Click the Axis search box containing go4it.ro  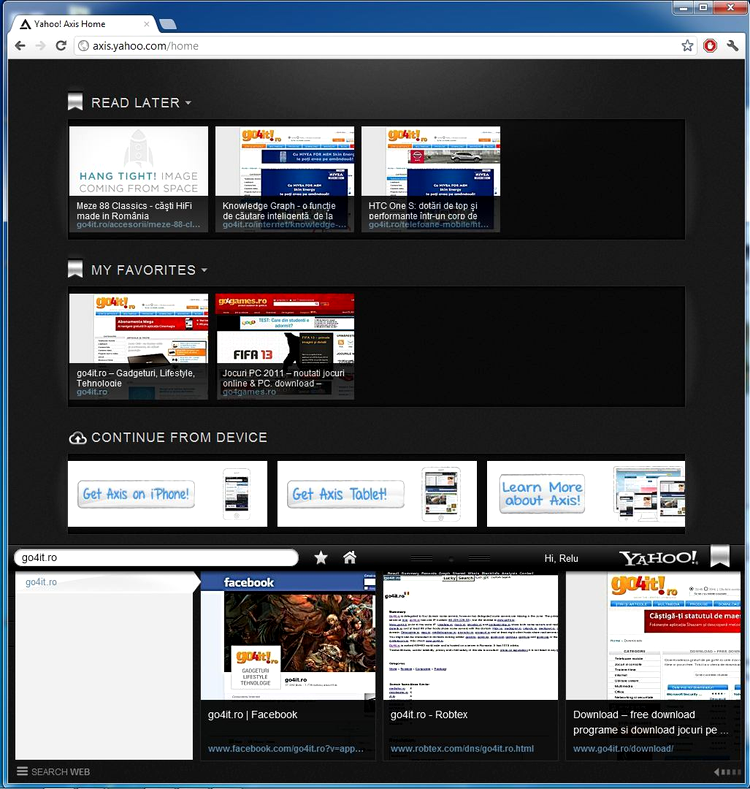[156, 558]
